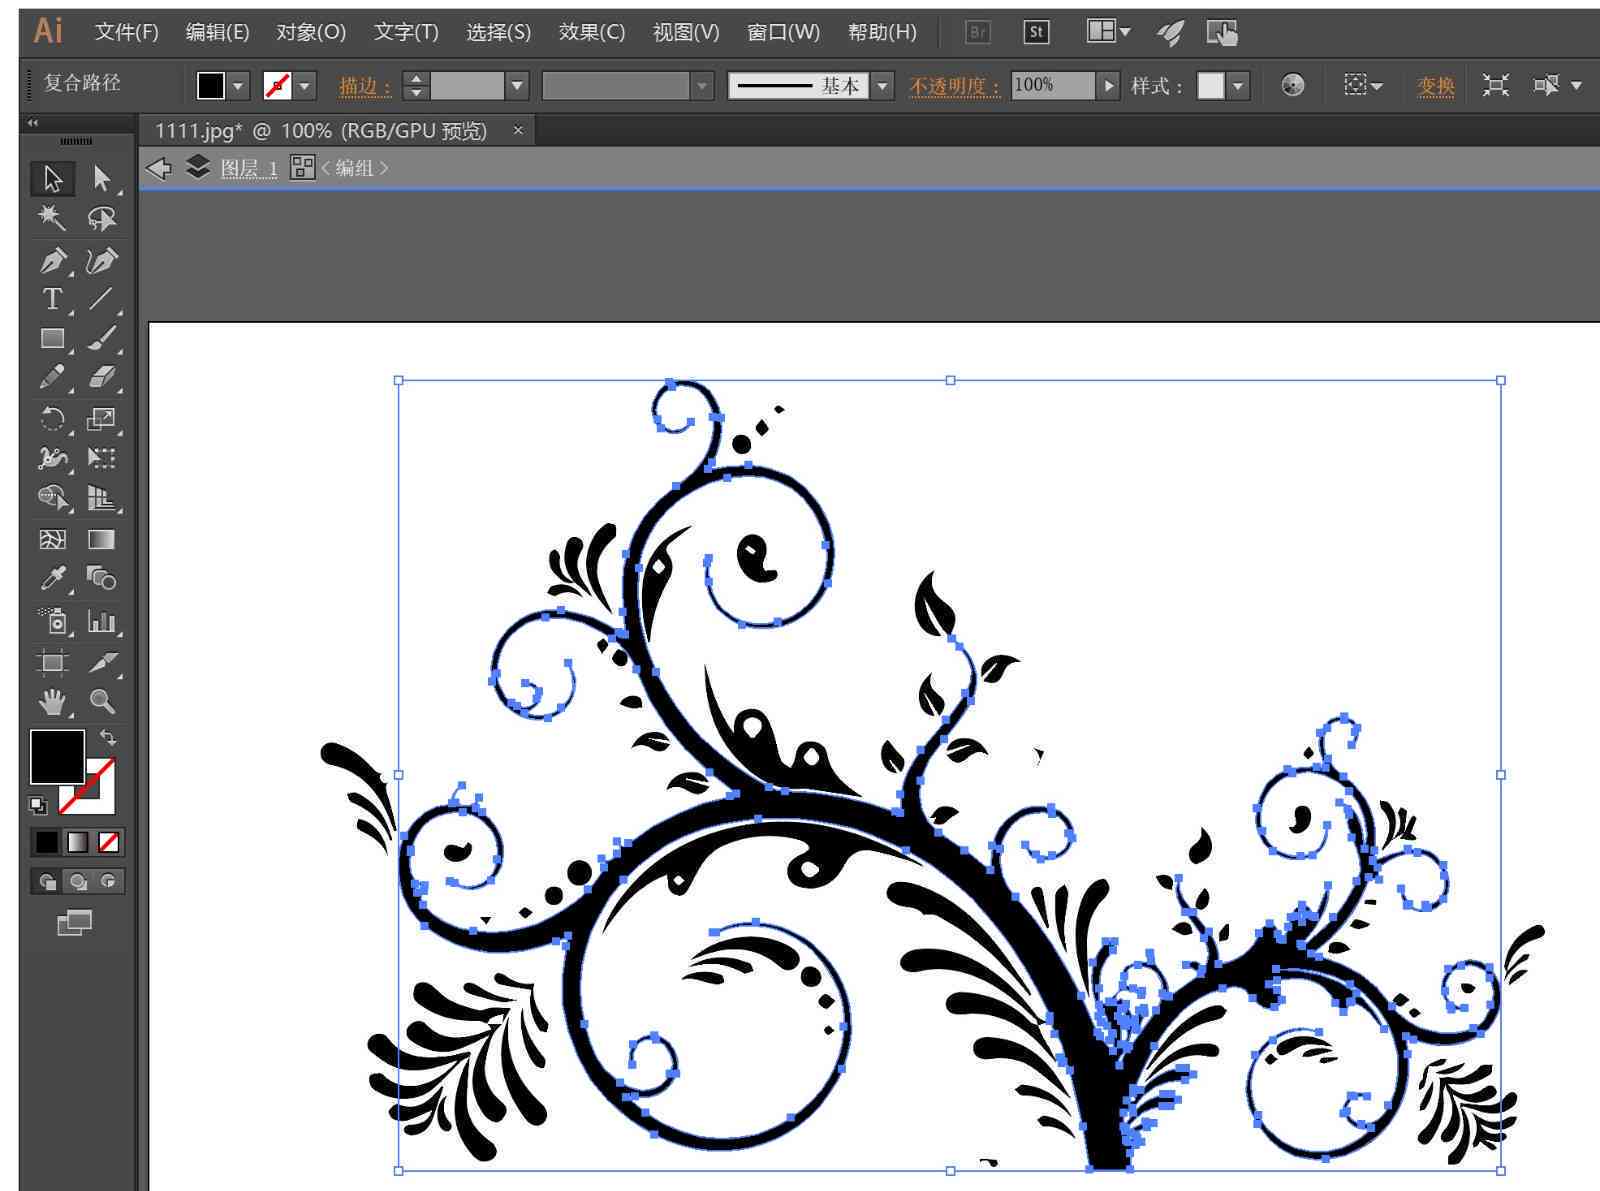1600x1191 pixels.
Task: Open the graphic style 样式 dropdown
Action: click(x=1238, y=86)
